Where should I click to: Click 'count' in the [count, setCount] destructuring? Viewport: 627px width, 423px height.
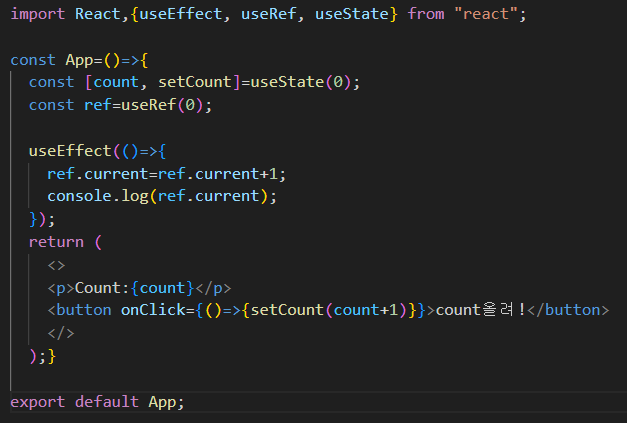click(x=116, y=82)
